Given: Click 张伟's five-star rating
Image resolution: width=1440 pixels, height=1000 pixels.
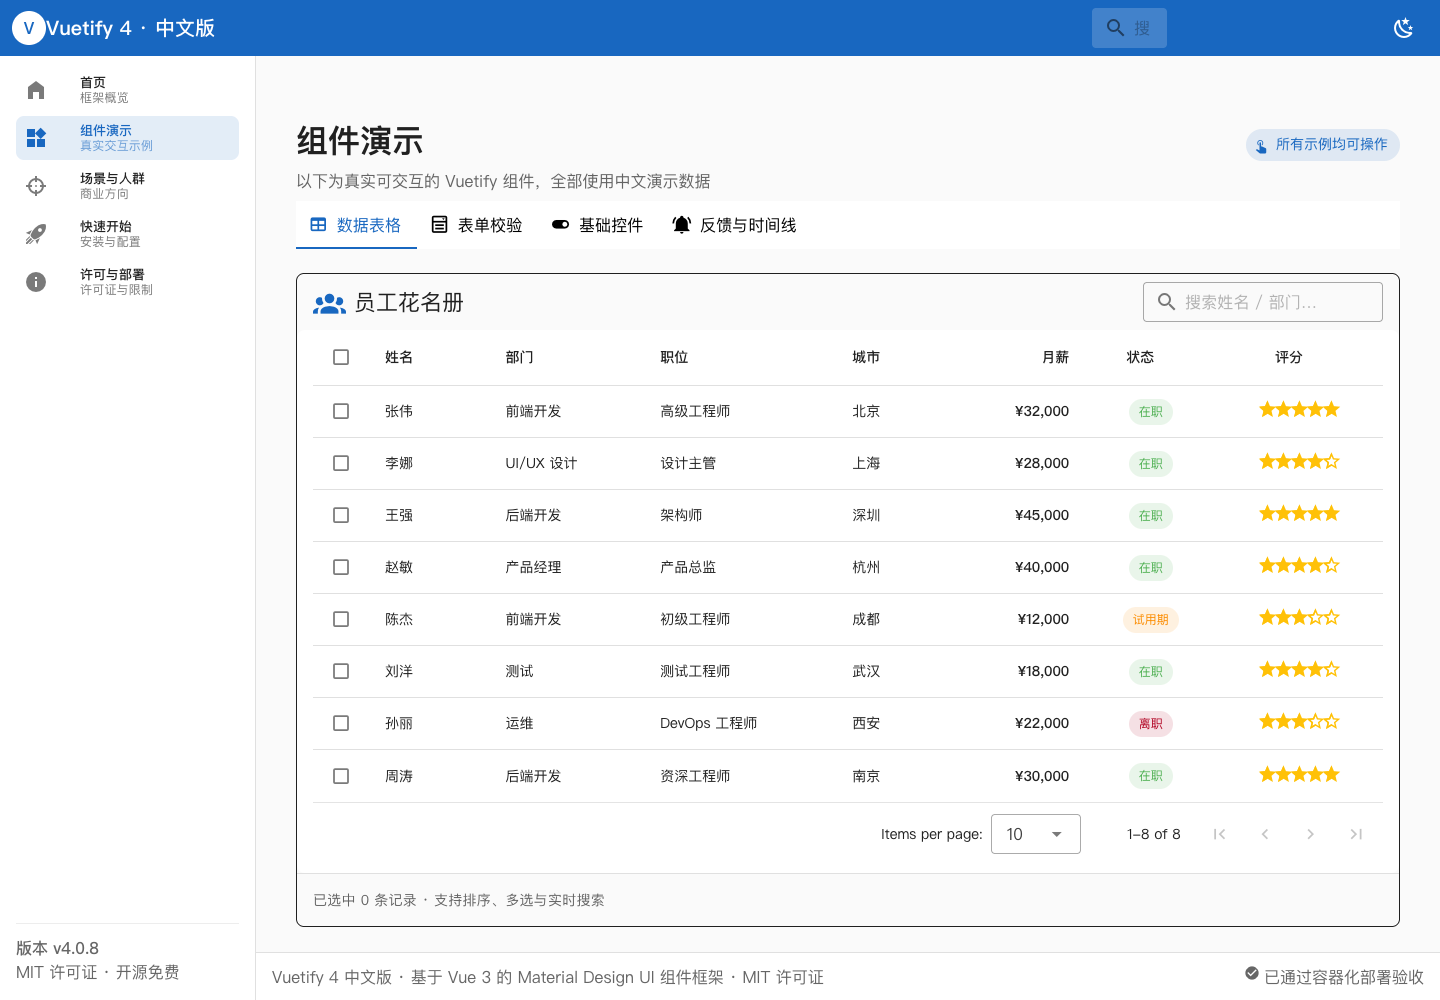Looking at the screenshot, I should pyautogui.click(x=1299, y=409).
